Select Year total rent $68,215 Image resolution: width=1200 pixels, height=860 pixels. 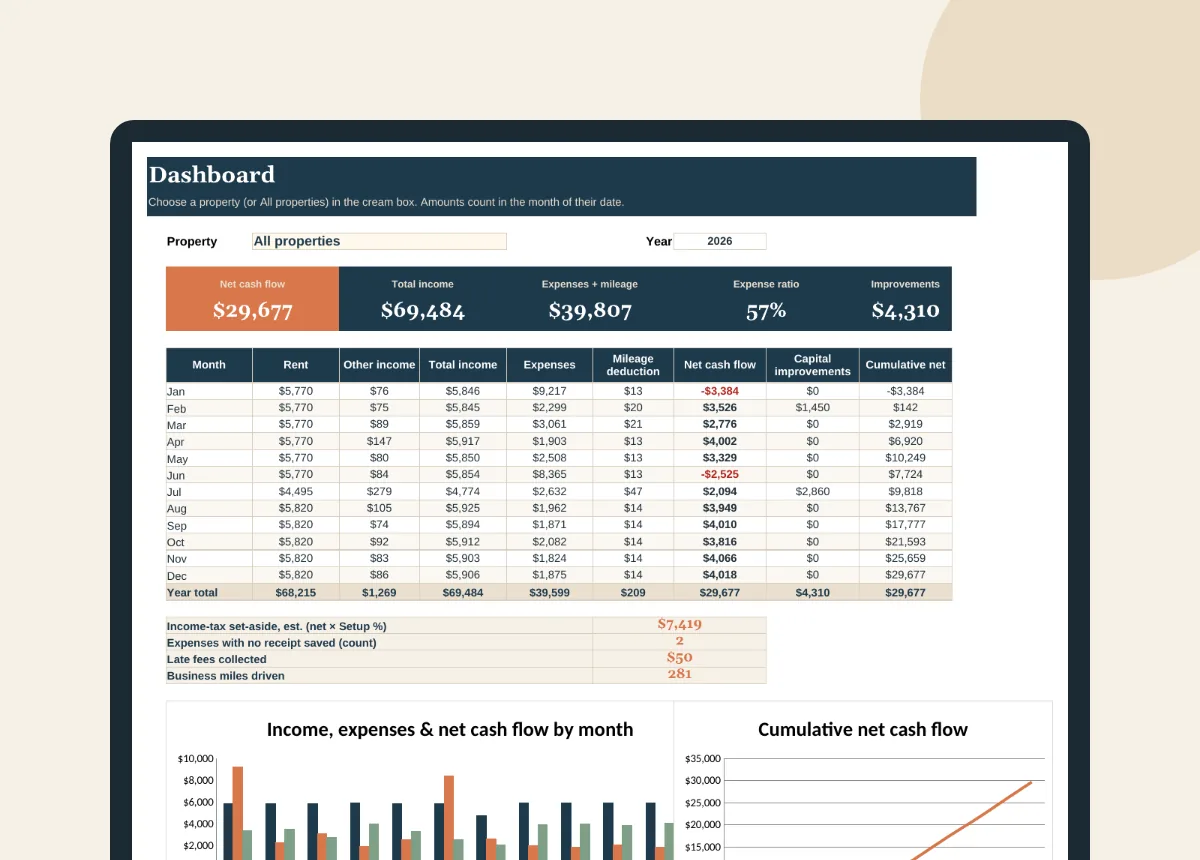pos(296,592)
